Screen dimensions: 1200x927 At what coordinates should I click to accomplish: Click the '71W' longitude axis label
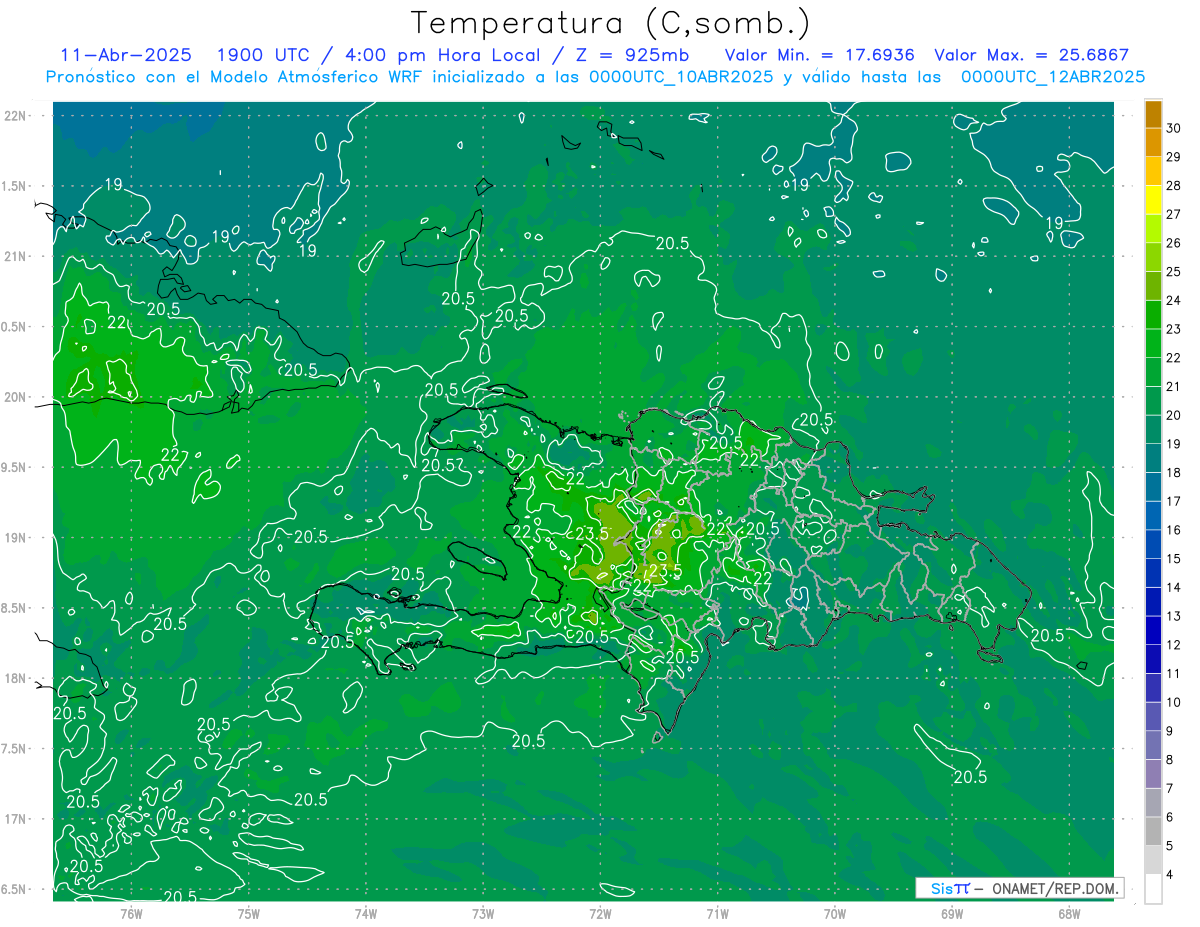click(x=717, y=913)
